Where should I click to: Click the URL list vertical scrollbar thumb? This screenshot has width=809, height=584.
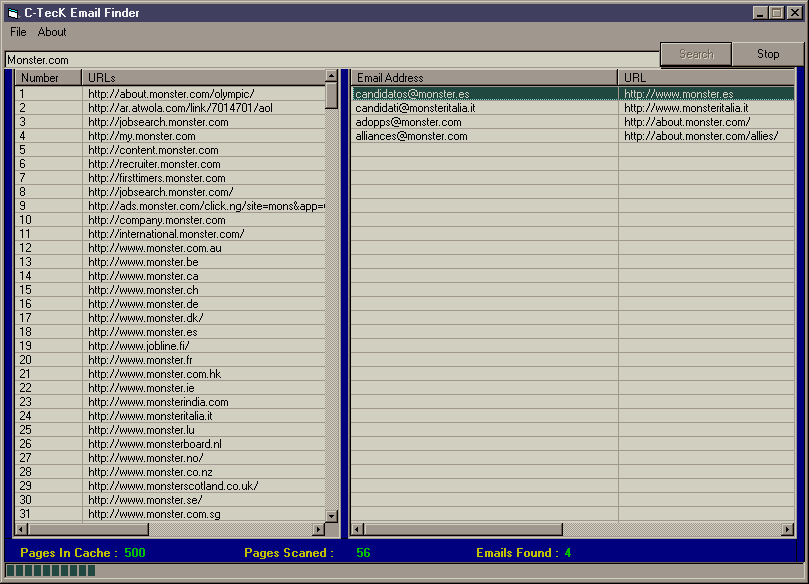(x=332, y=96)
